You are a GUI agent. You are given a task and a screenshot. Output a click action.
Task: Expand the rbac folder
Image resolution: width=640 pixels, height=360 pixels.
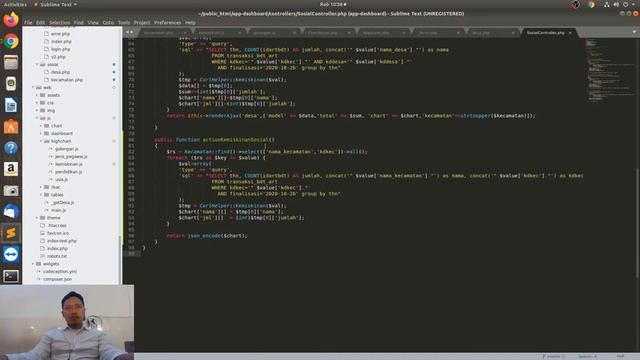[41, 187]
